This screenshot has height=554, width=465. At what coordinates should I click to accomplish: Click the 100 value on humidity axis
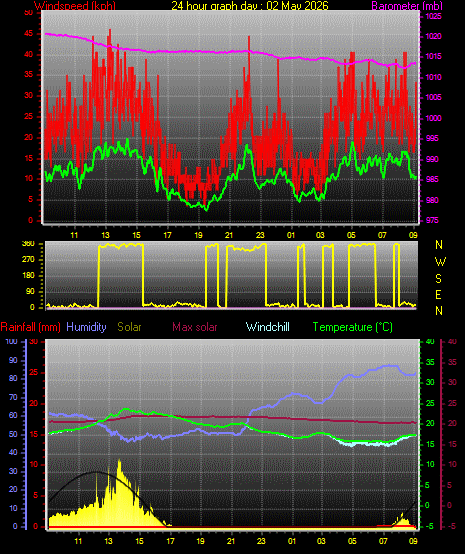(11, 342)
